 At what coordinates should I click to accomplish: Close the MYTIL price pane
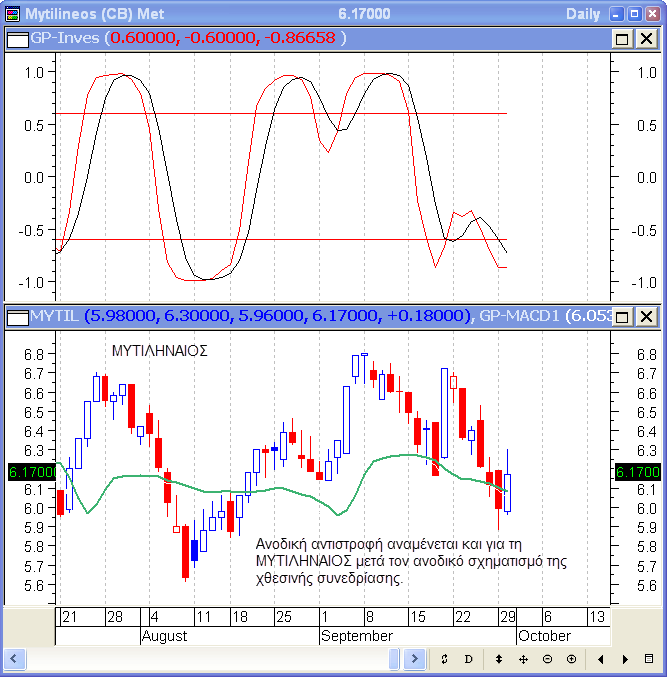click(646, 317)
